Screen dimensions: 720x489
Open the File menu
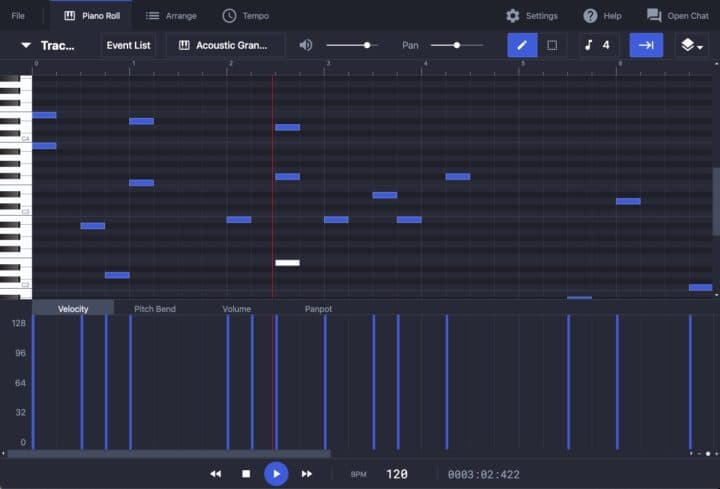(x=18, y=16)
